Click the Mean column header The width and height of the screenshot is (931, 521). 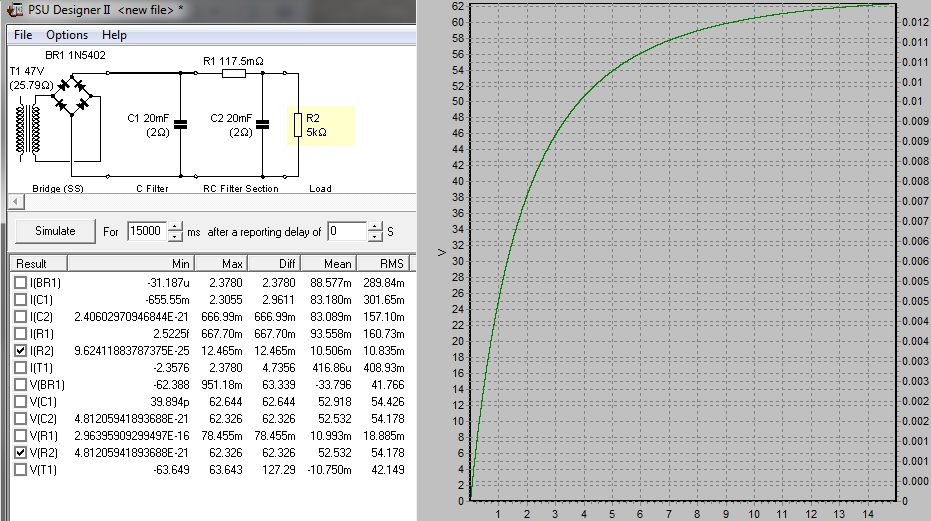329,264
